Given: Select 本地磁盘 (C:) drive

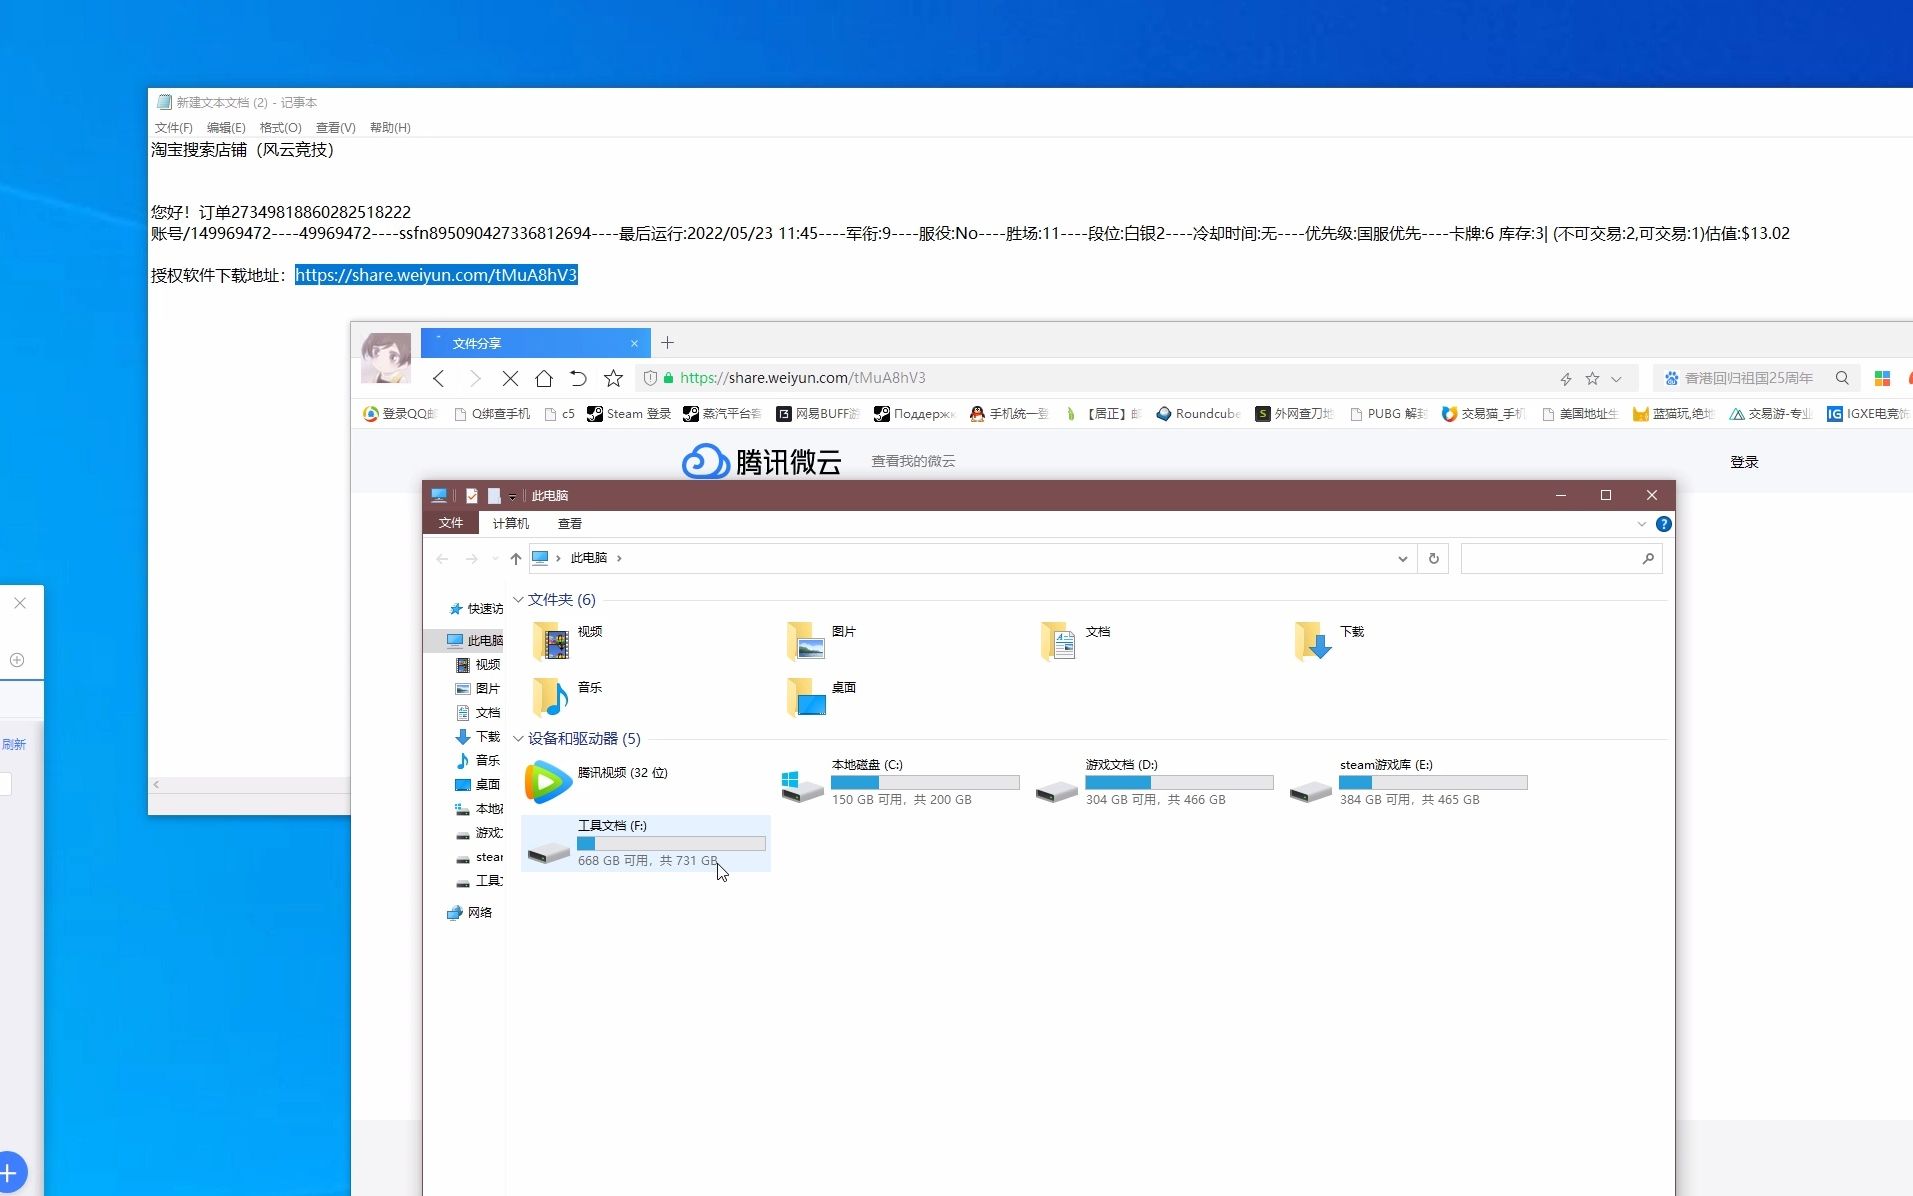Looking at the screenshot, I should [900, 782].
